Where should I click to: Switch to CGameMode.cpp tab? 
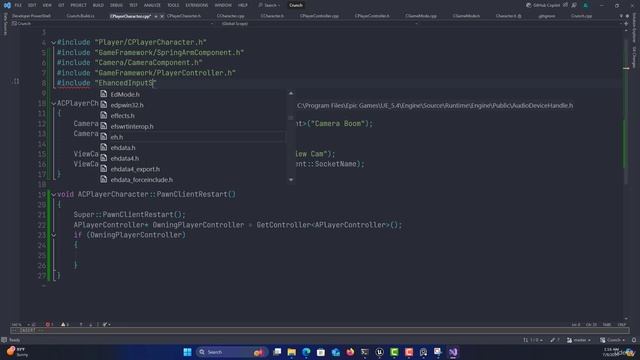421,16
